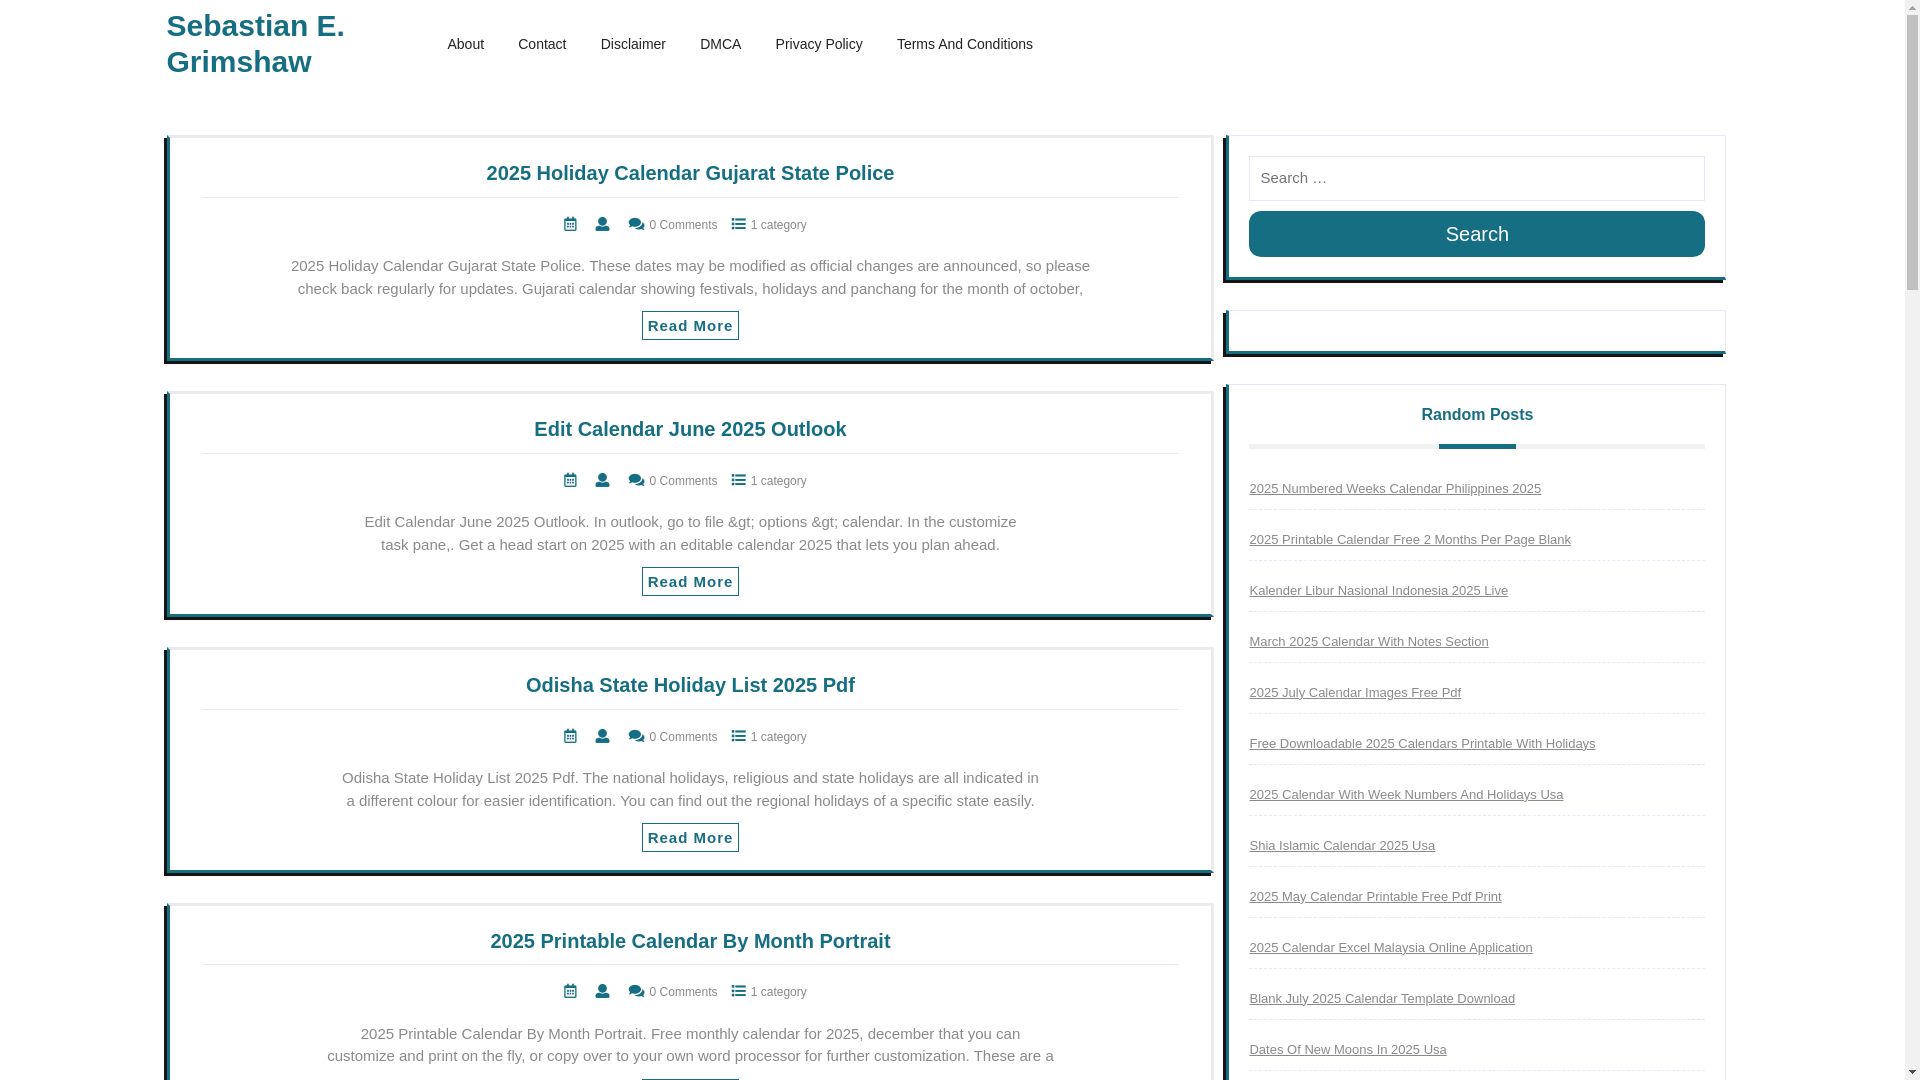
Task: Click the Random Posts heading
Action: point(1476,415)
